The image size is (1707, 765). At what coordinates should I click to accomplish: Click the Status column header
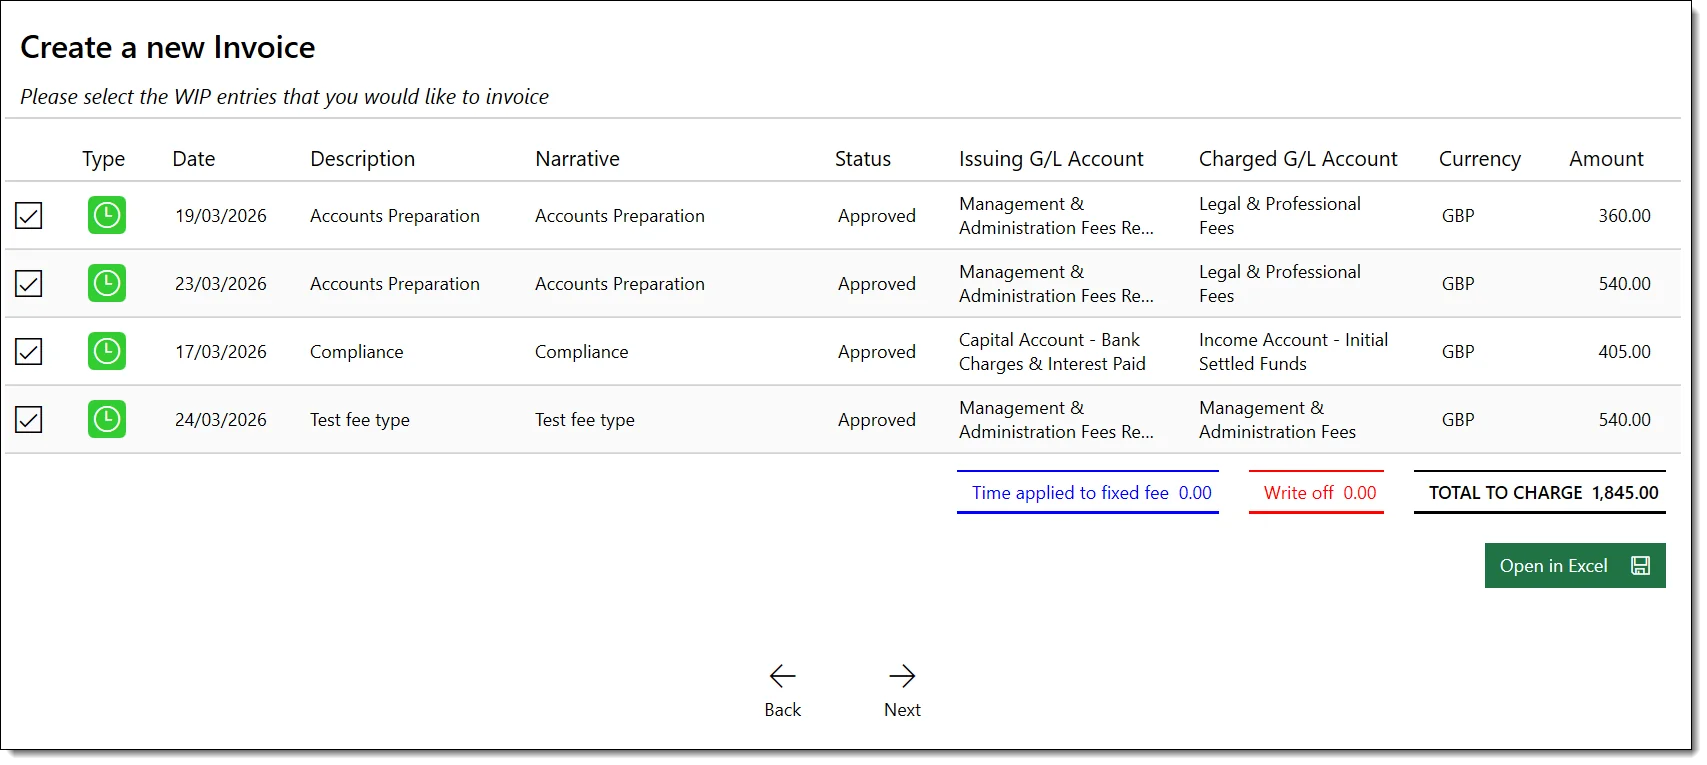pos(863,159)
